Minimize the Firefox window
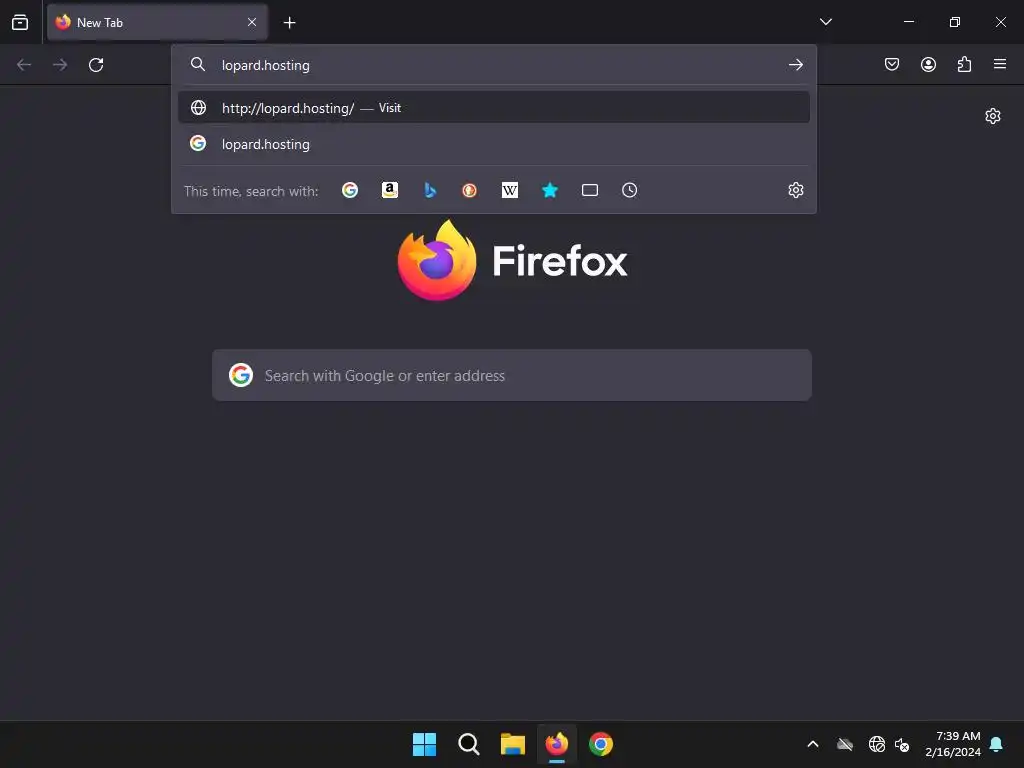Screen dimensions: 1024x768 (908, 22)
